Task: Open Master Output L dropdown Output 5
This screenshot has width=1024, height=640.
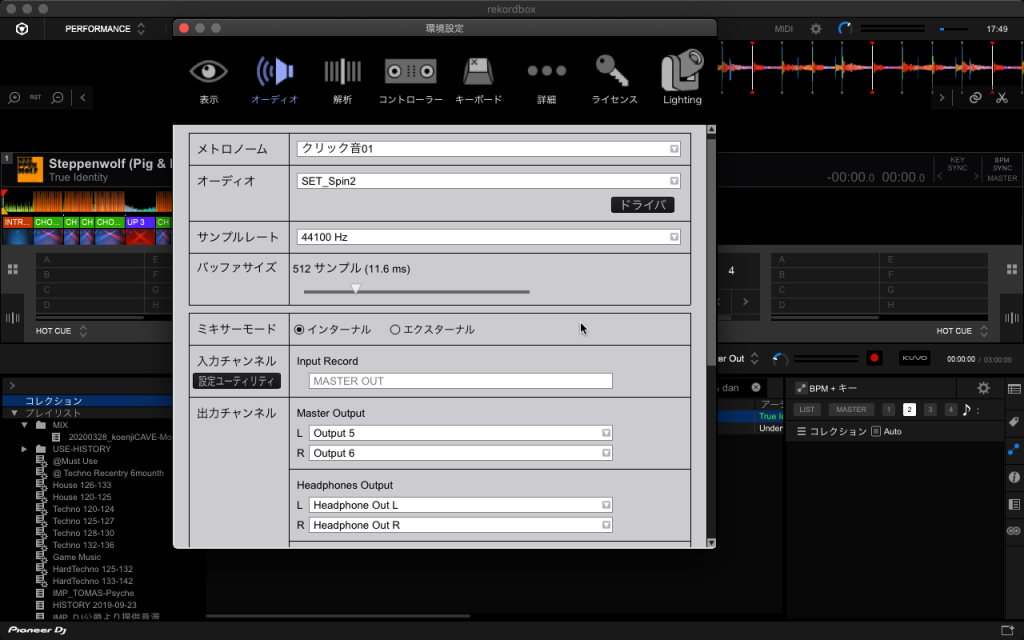Action: tap(460, 433)
